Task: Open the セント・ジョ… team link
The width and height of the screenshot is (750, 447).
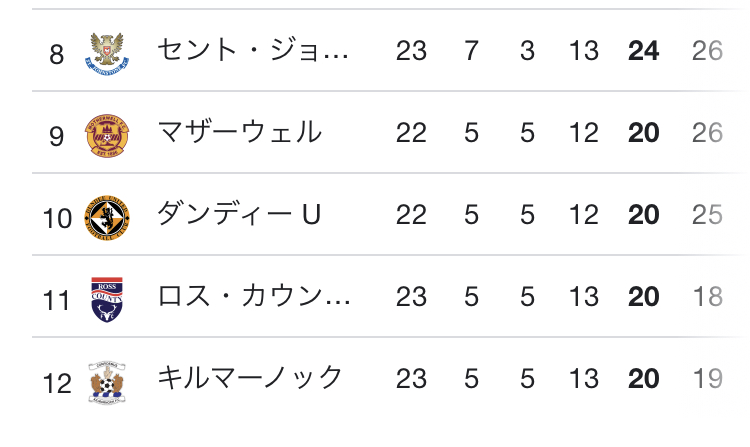Action: coord(253,50)
